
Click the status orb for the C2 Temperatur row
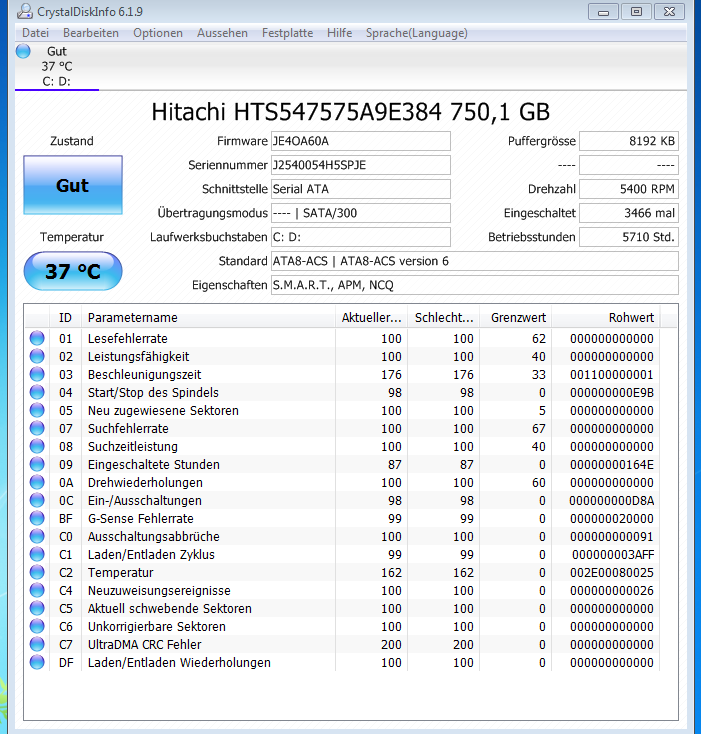[x=37, y=572]
